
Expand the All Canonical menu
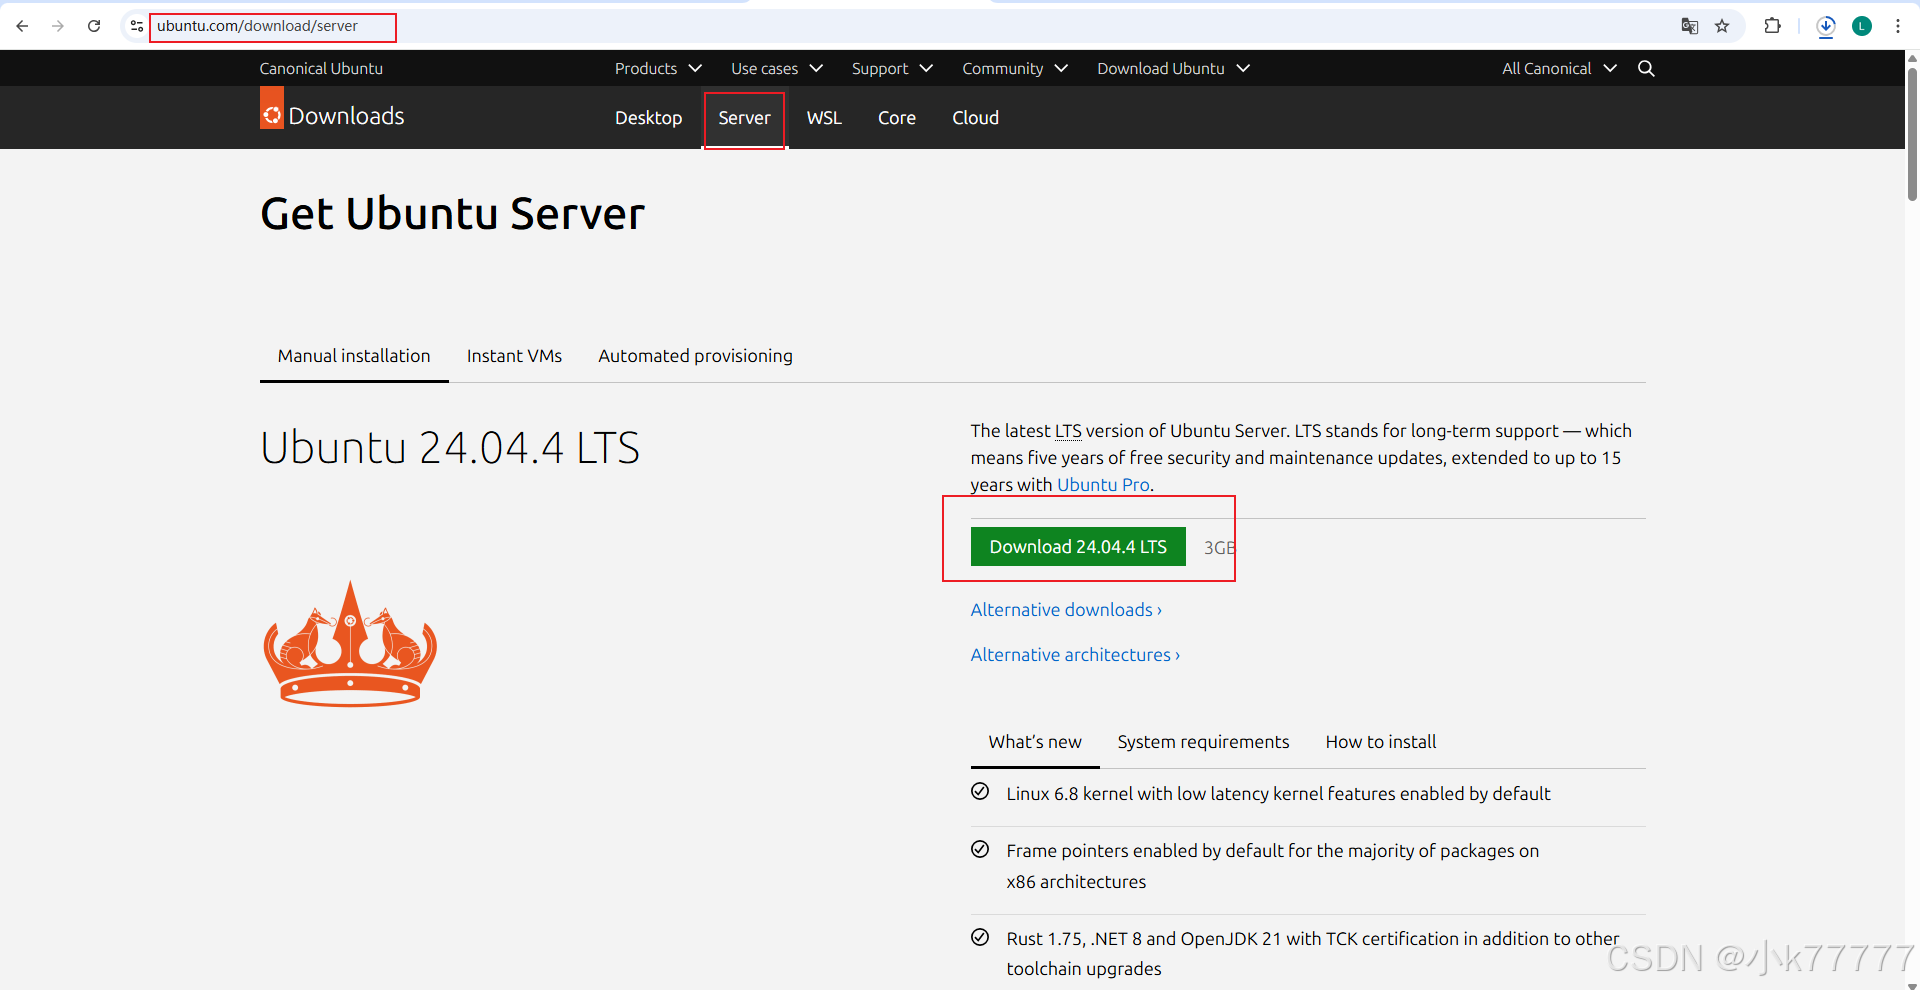1559,68
